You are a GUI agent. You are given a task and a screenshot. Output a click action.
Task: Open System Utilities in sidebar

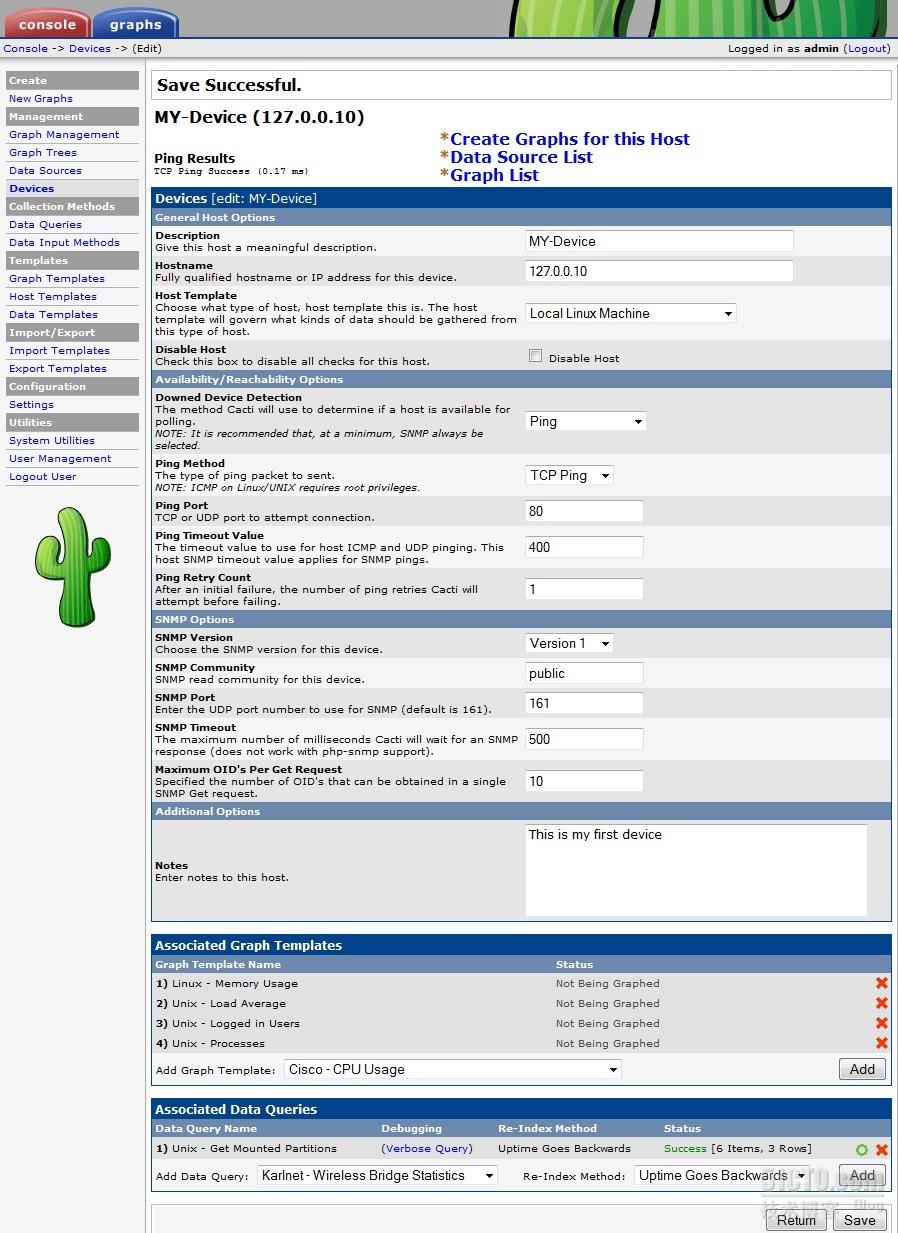(52, 440)
